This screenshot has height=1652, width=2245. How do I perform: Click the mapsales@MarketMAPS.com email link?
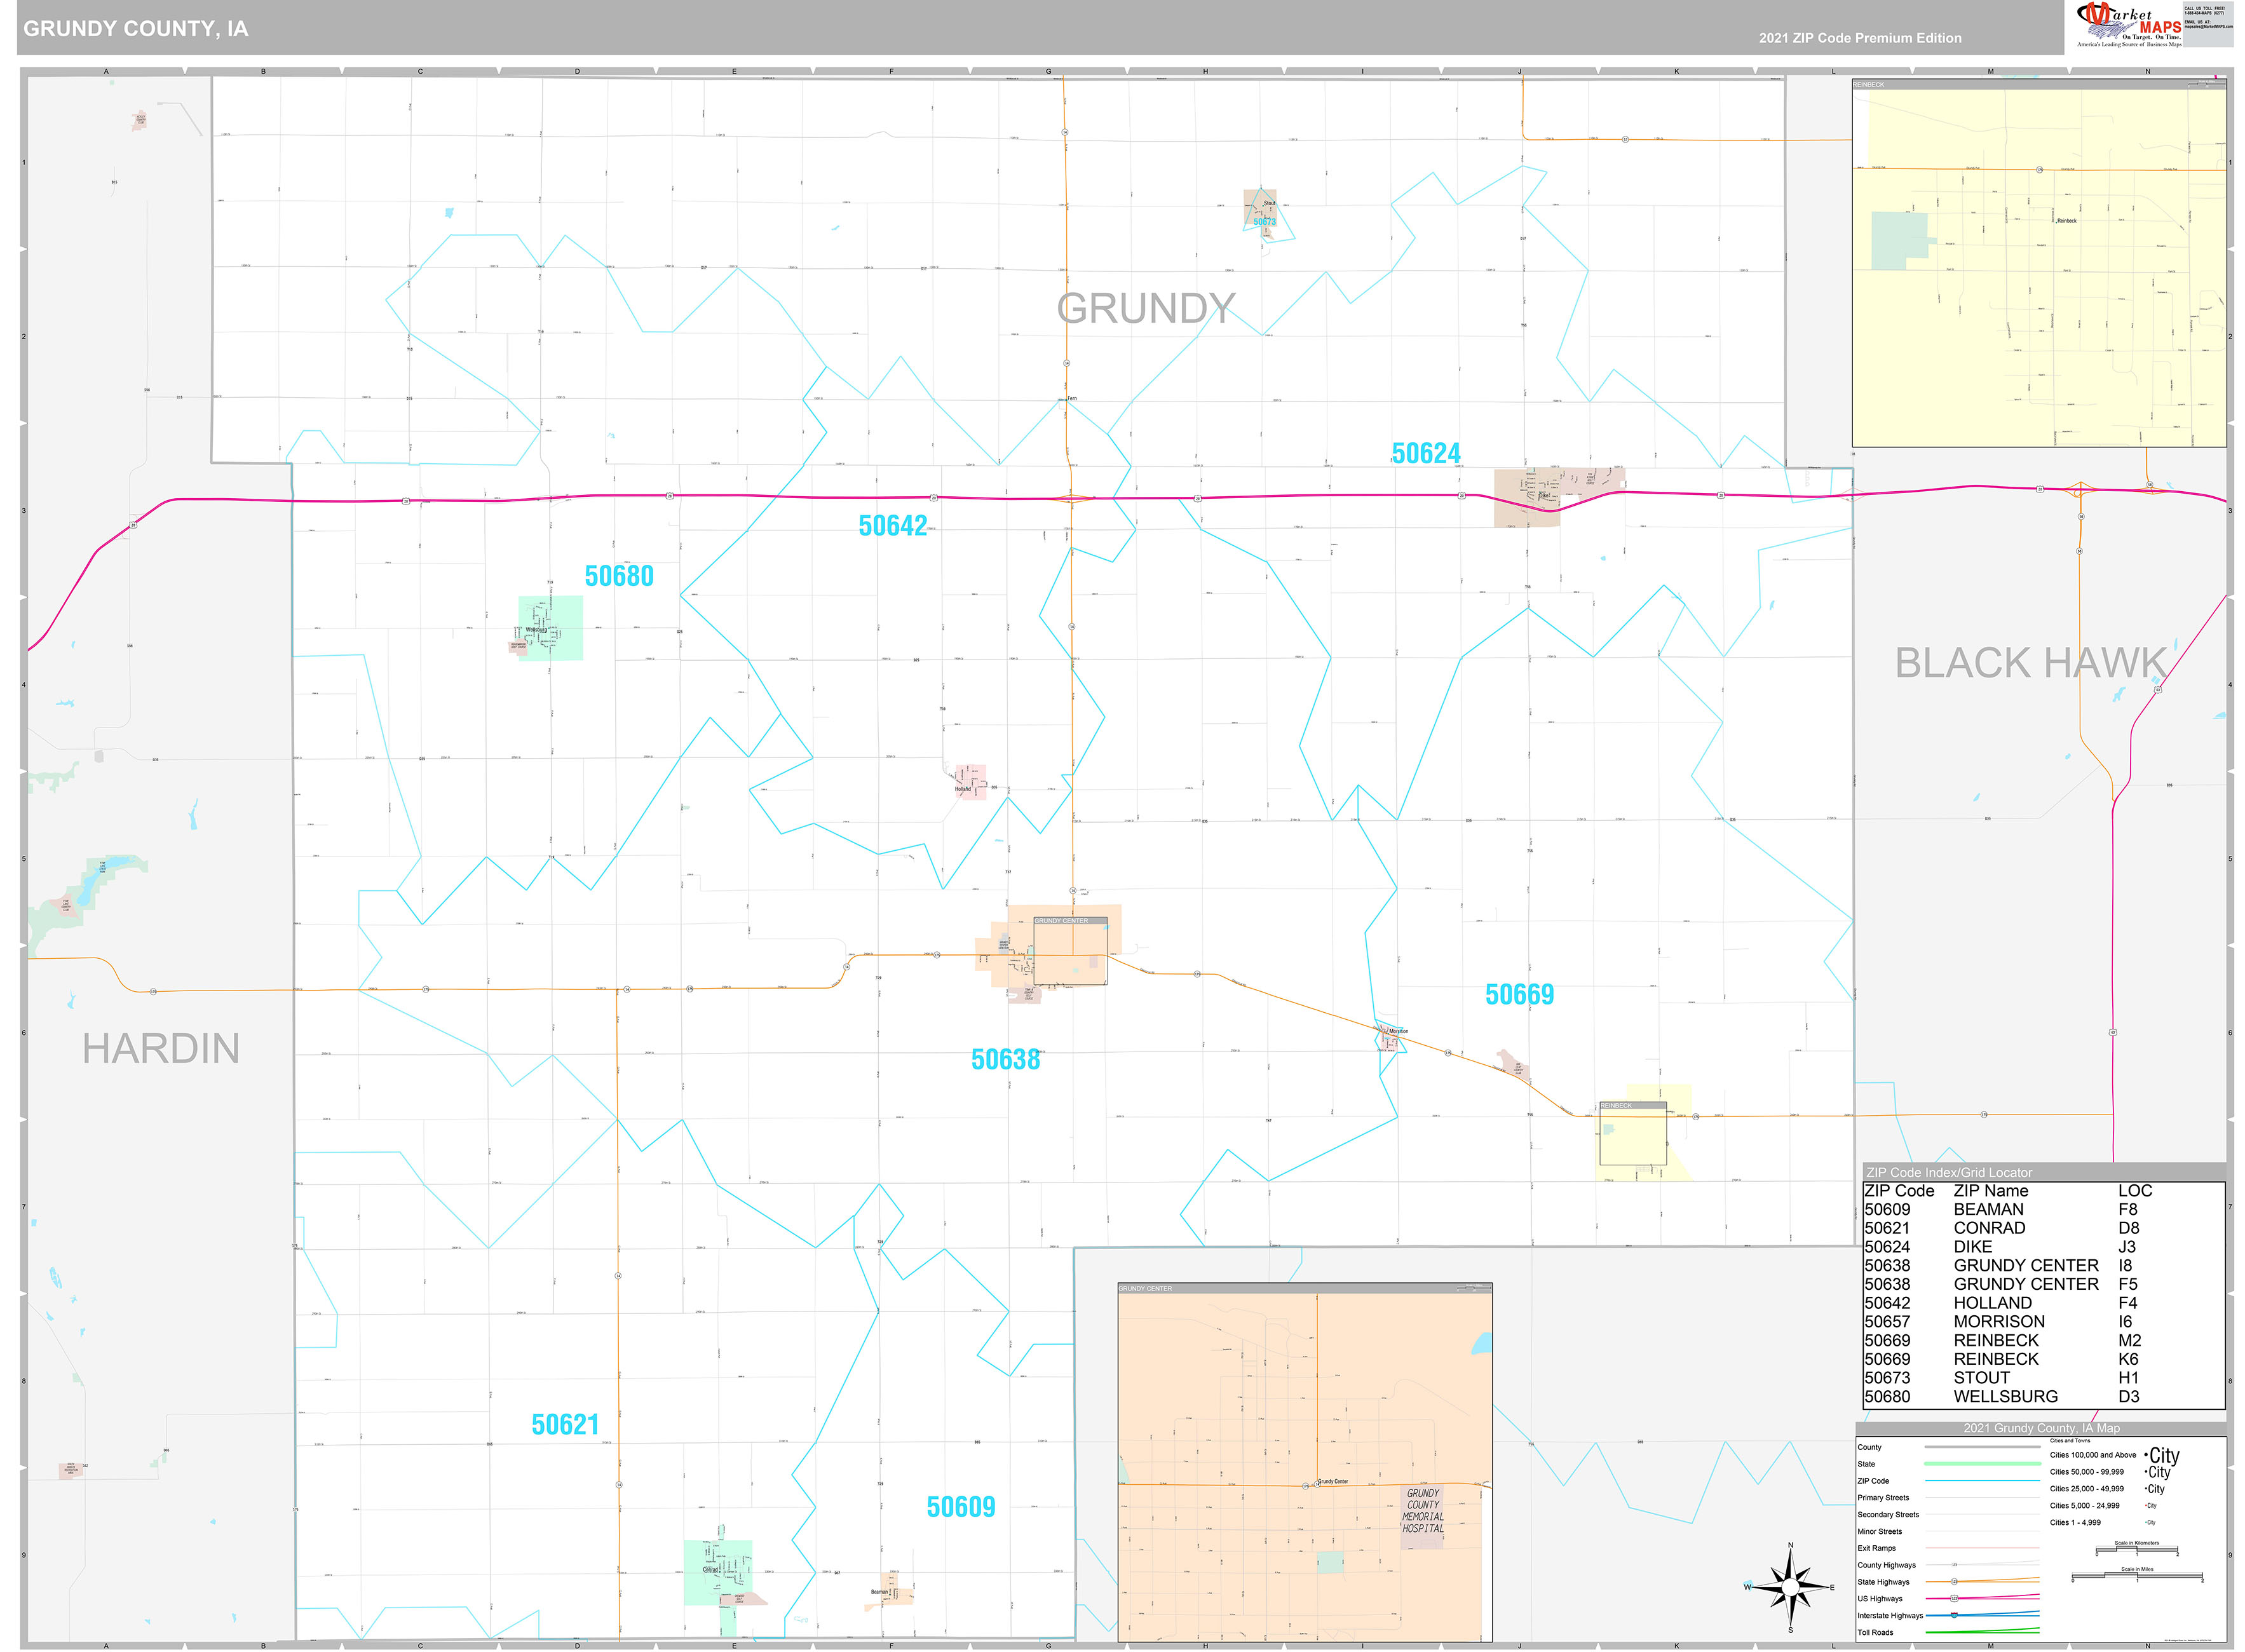2210,27
